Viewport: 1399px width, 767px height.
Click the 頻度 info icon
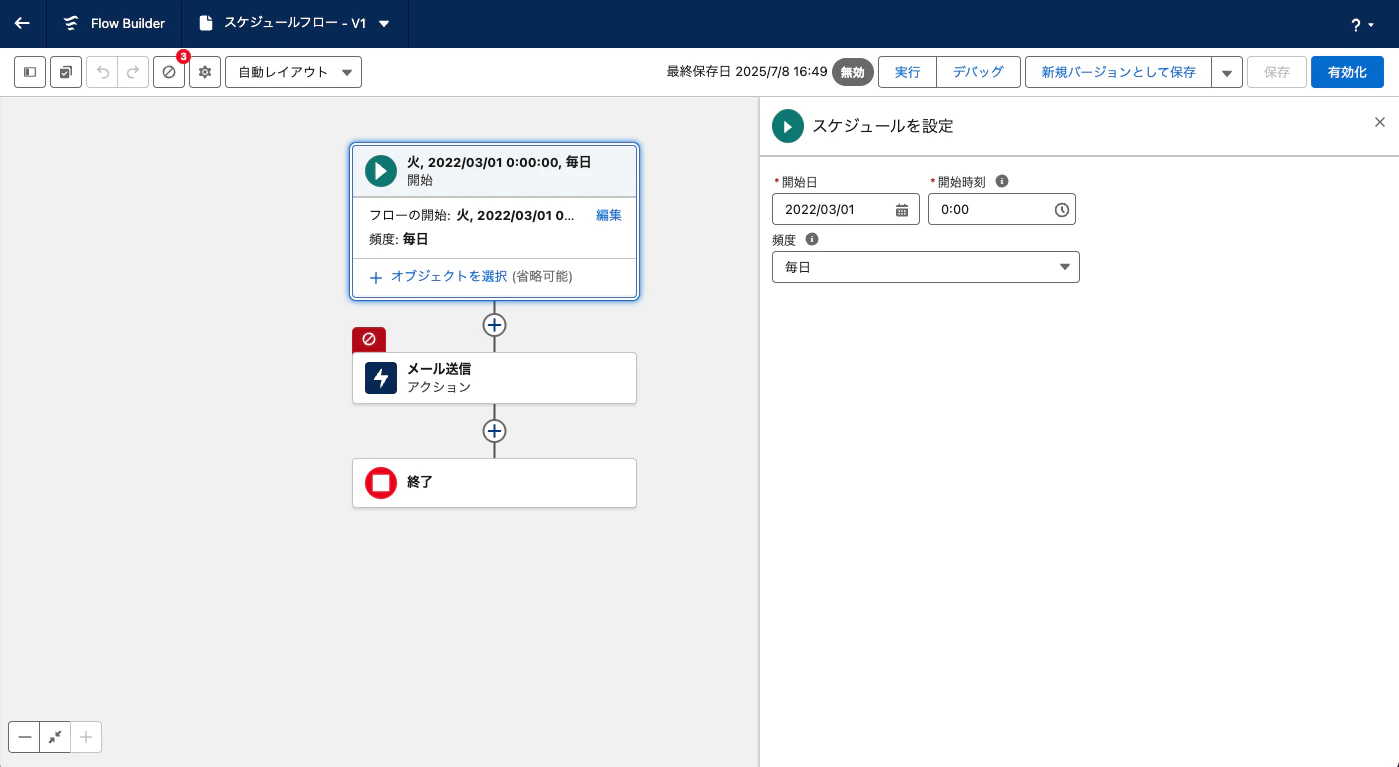[811, 239]
